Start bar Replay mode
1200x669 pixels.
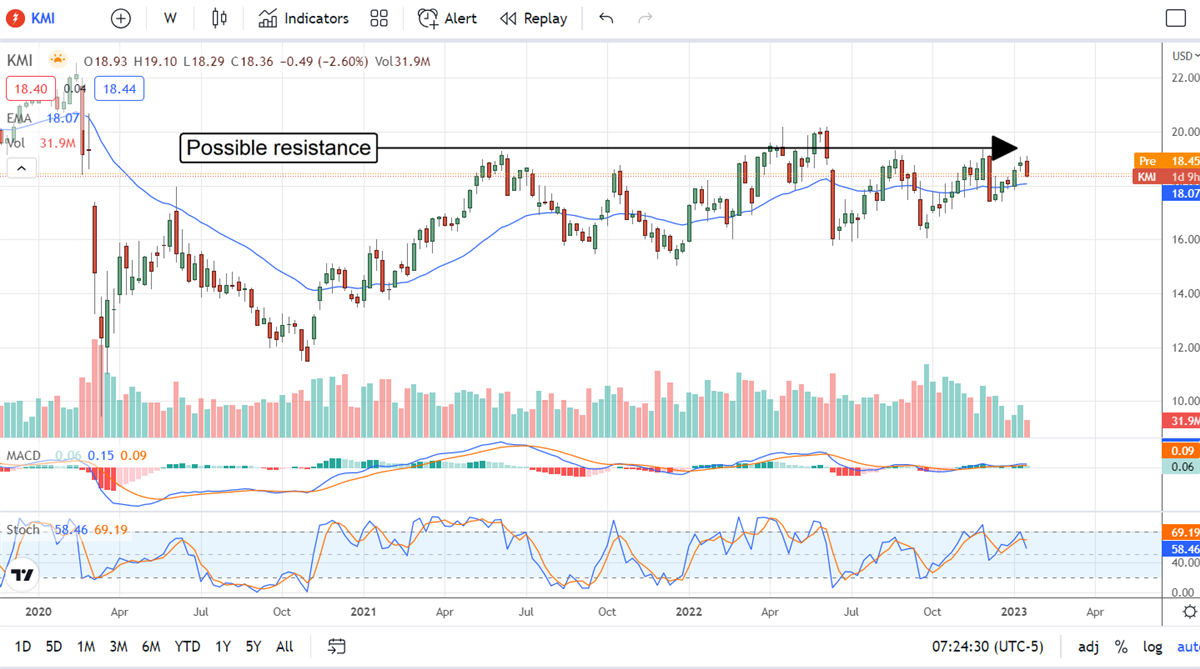click(x=533, y=18)
